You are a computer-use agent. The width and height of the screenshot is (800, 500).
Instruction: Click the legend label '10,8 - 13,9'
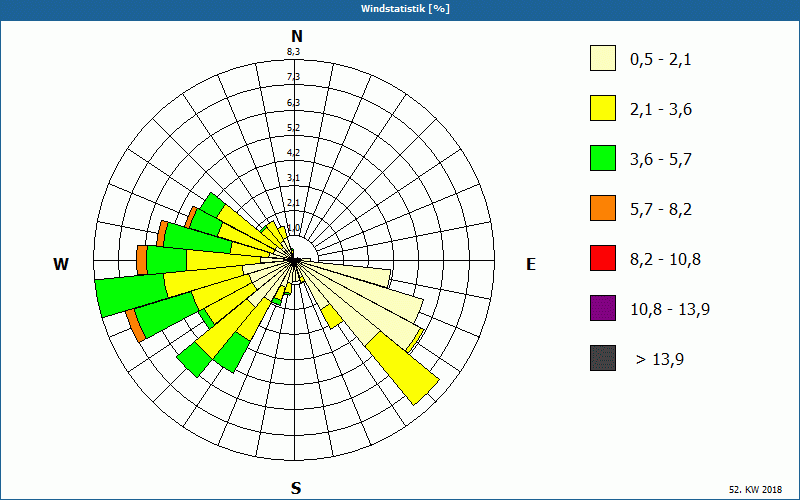pos(670,310)
